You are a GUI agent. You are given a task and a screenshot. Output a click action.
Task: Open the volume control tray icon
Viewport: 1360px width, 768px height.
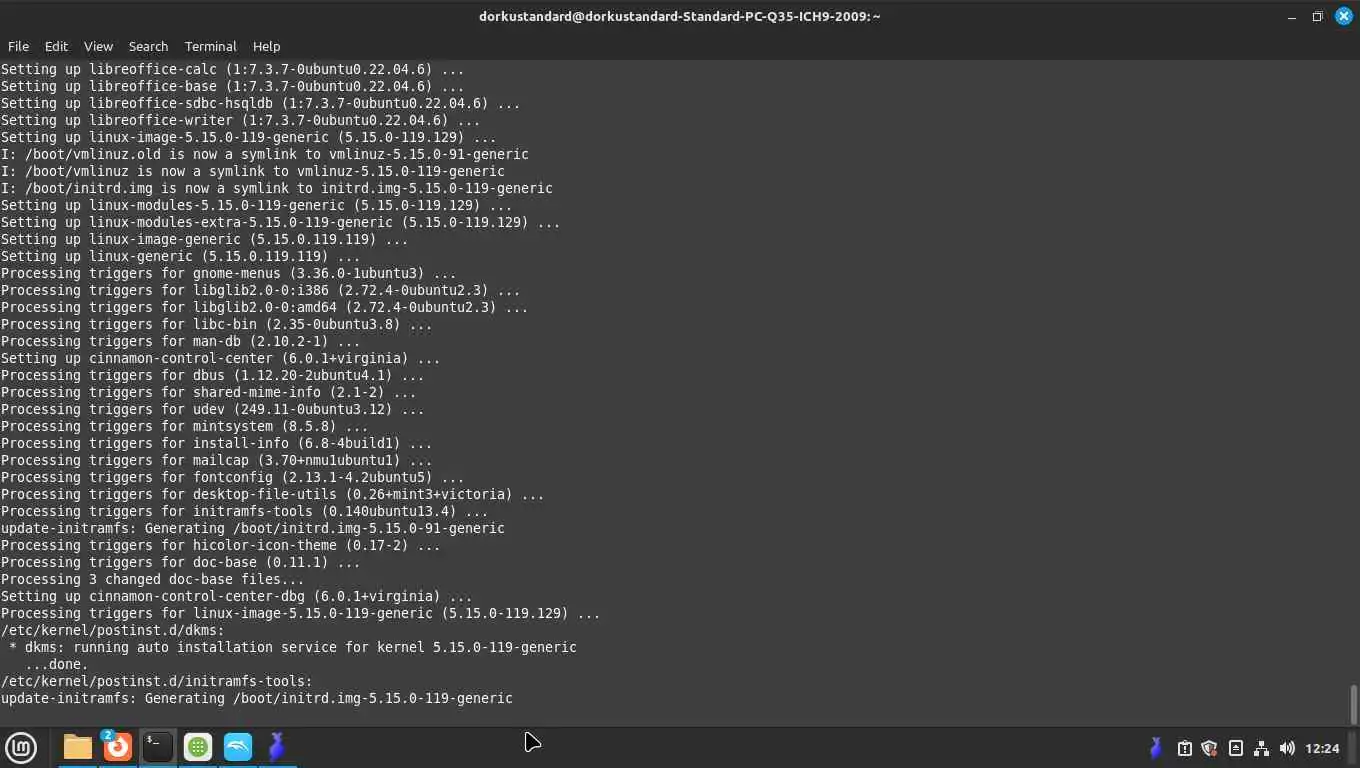[1287, 748]
